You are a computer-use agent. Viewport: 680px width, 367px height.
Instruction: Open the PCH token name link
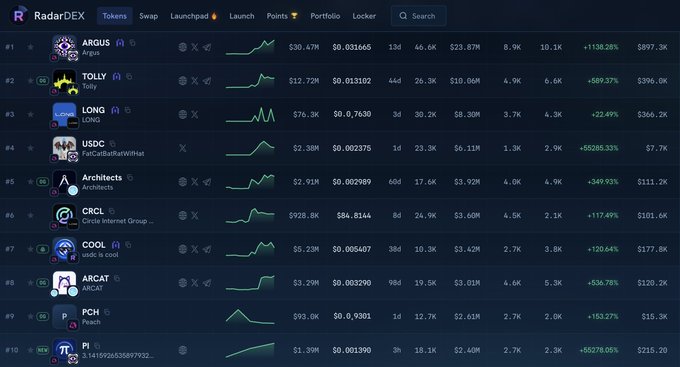[x=90, y=312]
